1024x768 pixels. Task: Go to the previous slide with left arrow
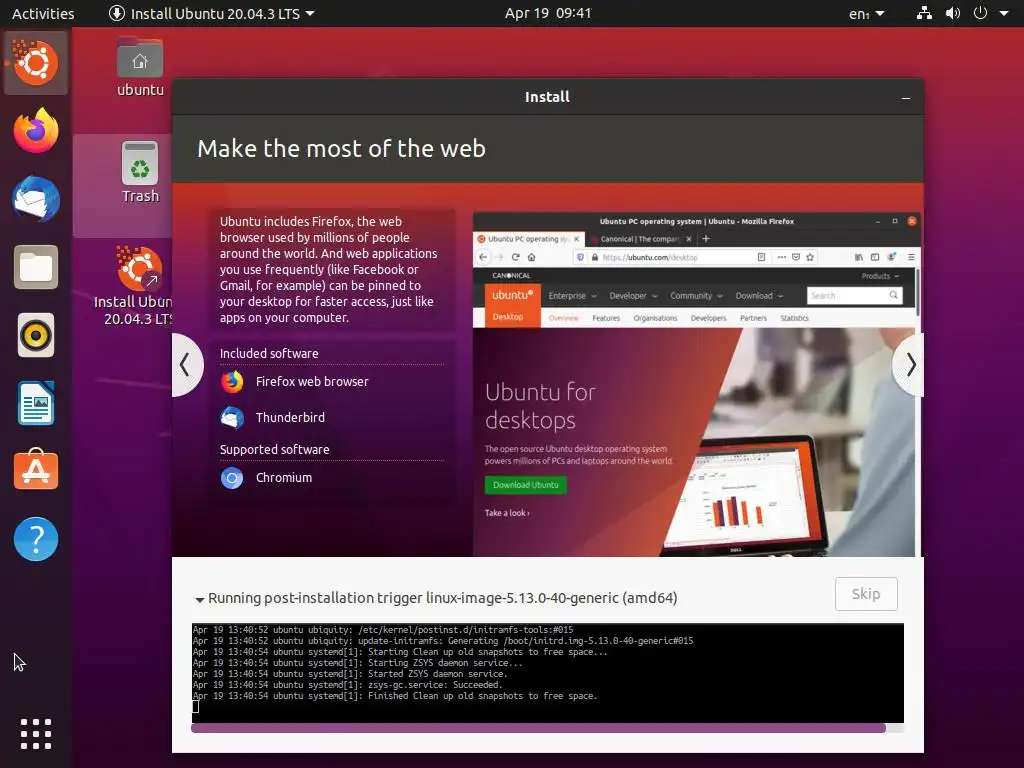point(185,364)
